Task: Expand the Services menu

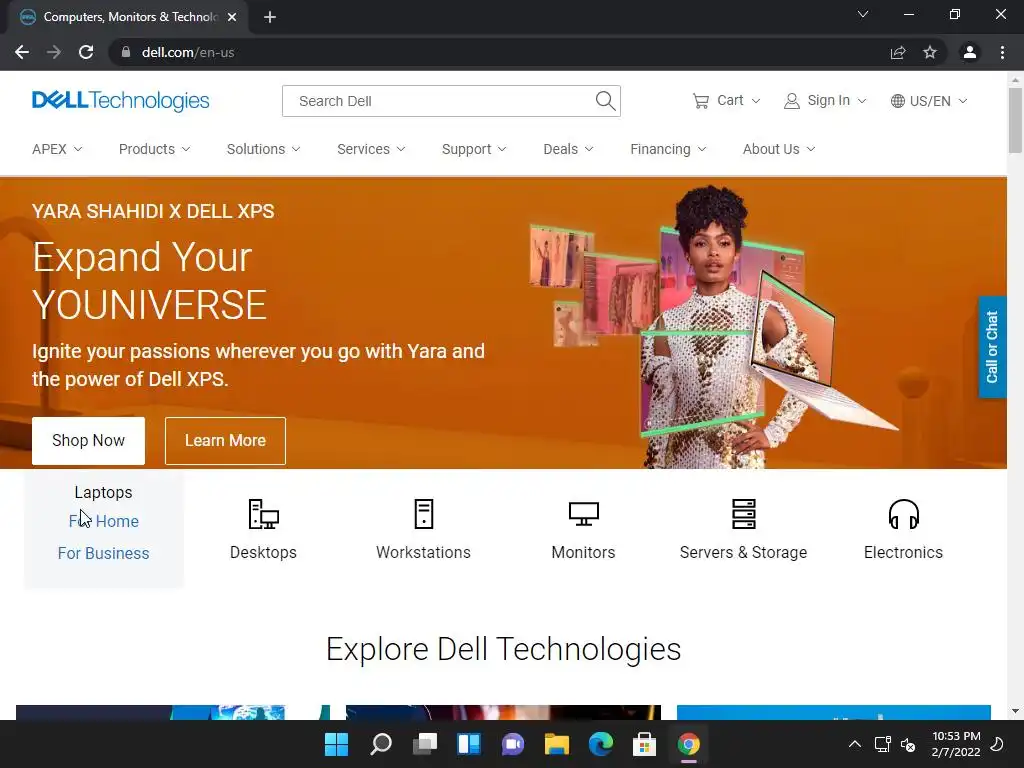Action: point(371,149)
